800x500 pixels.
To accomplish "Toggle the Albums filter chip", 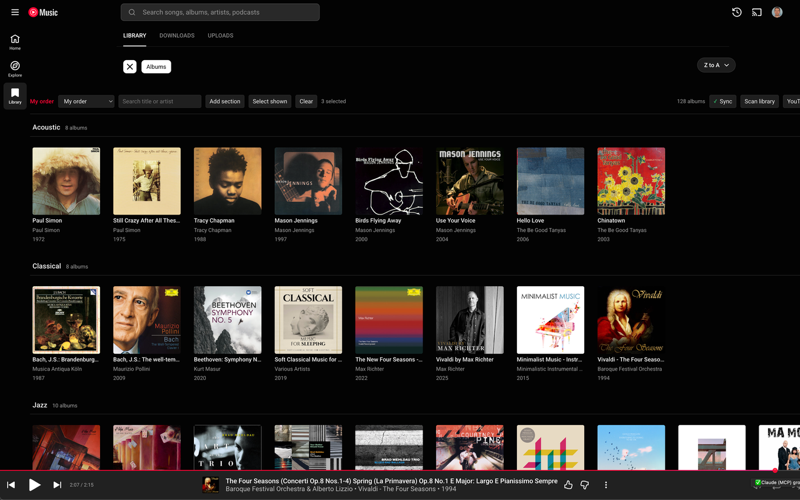I will [x=156, y=67].
